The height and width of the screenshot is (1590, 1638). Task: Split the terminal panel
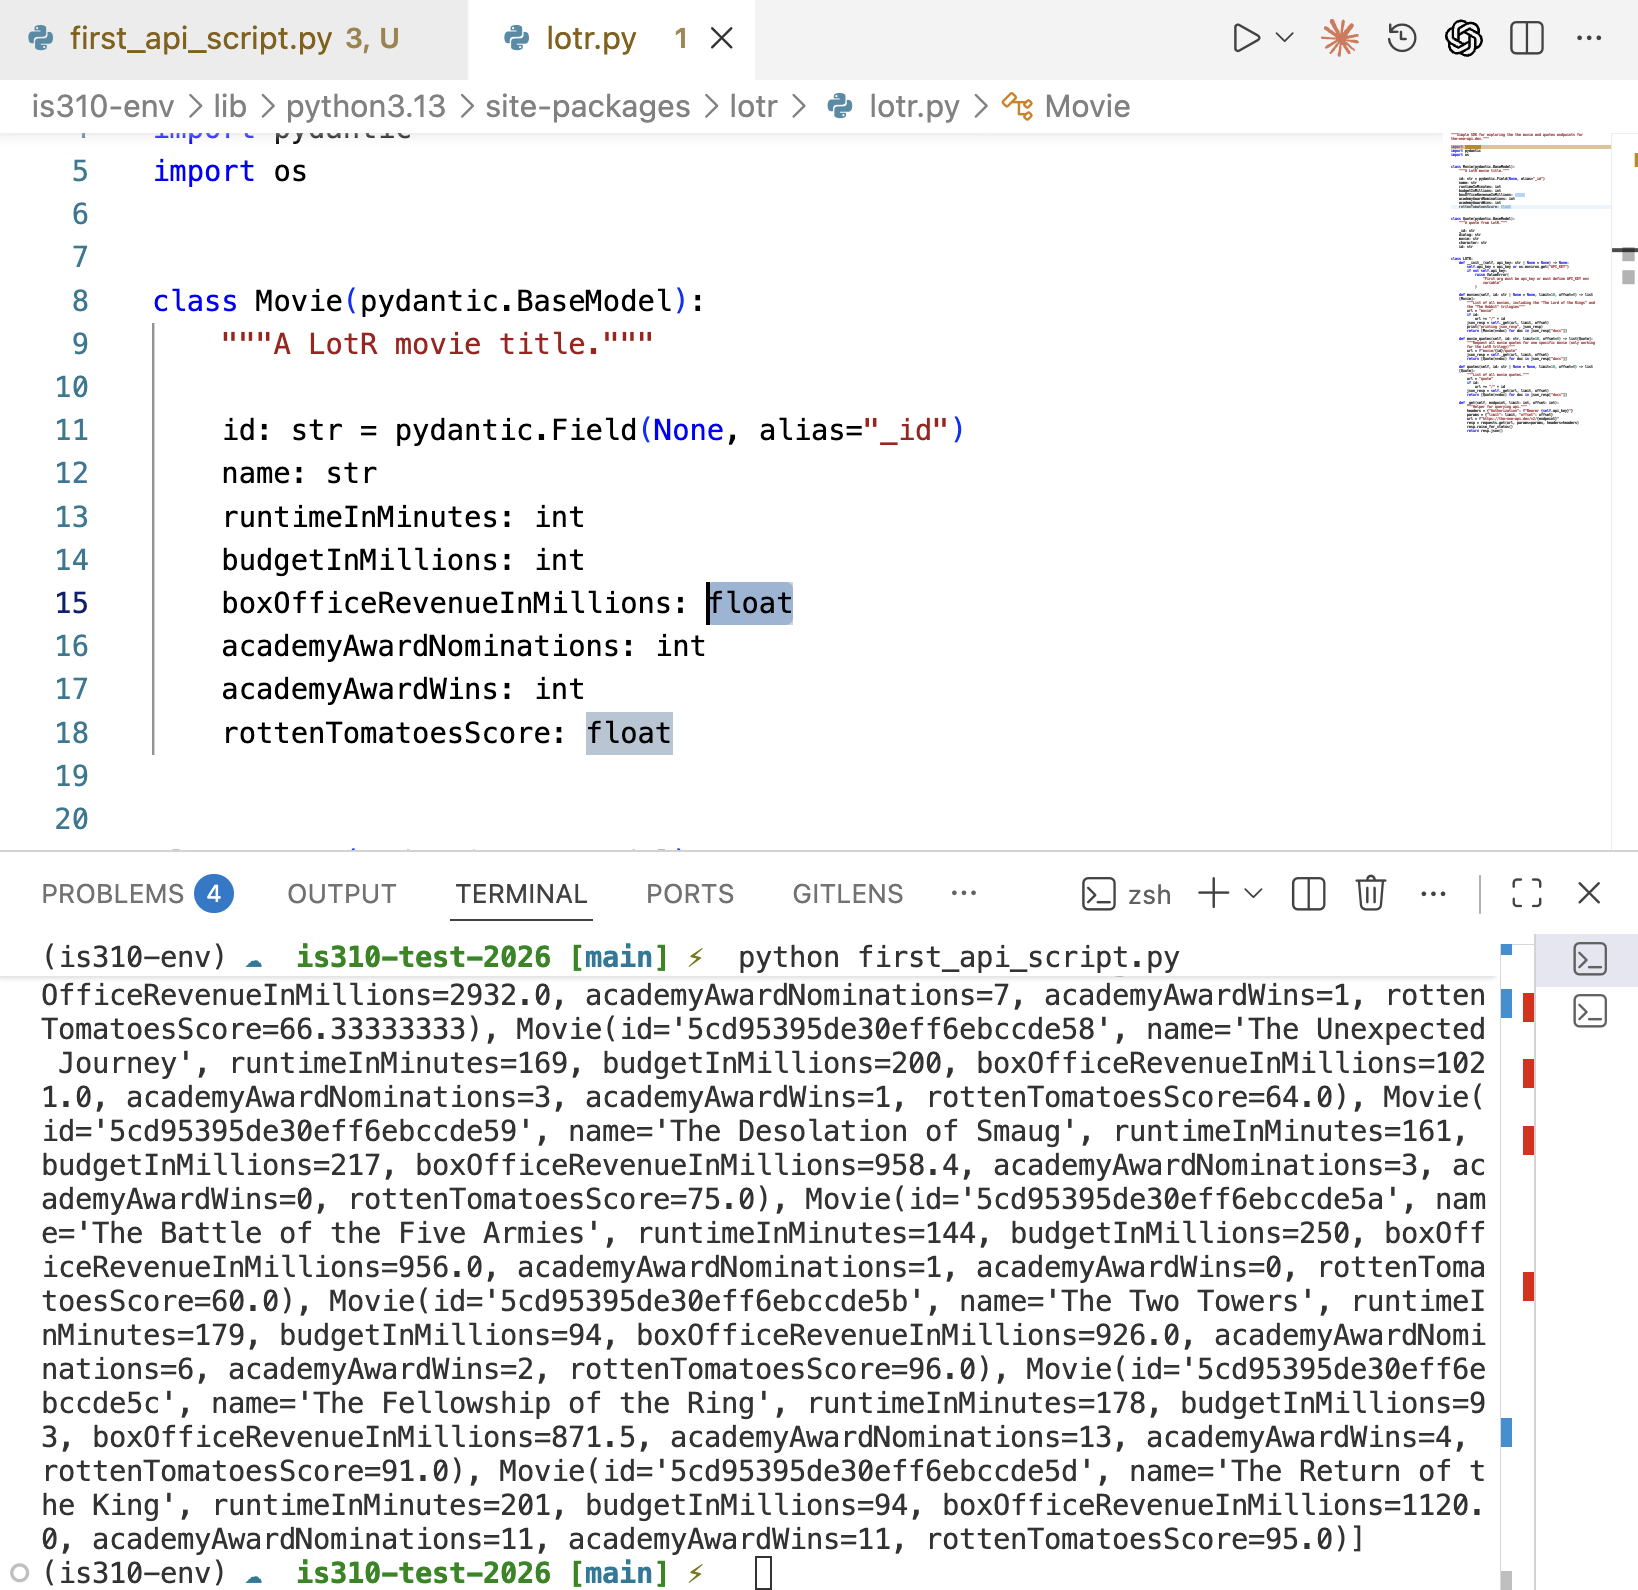pos(1308,893)
